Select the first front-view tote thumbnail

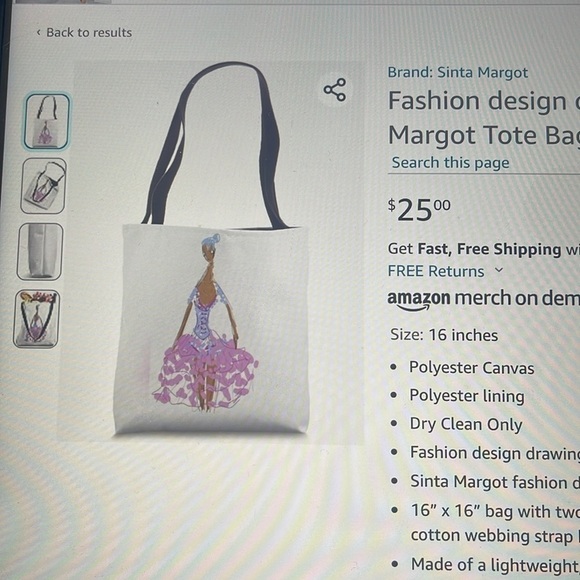pos(47,121)
